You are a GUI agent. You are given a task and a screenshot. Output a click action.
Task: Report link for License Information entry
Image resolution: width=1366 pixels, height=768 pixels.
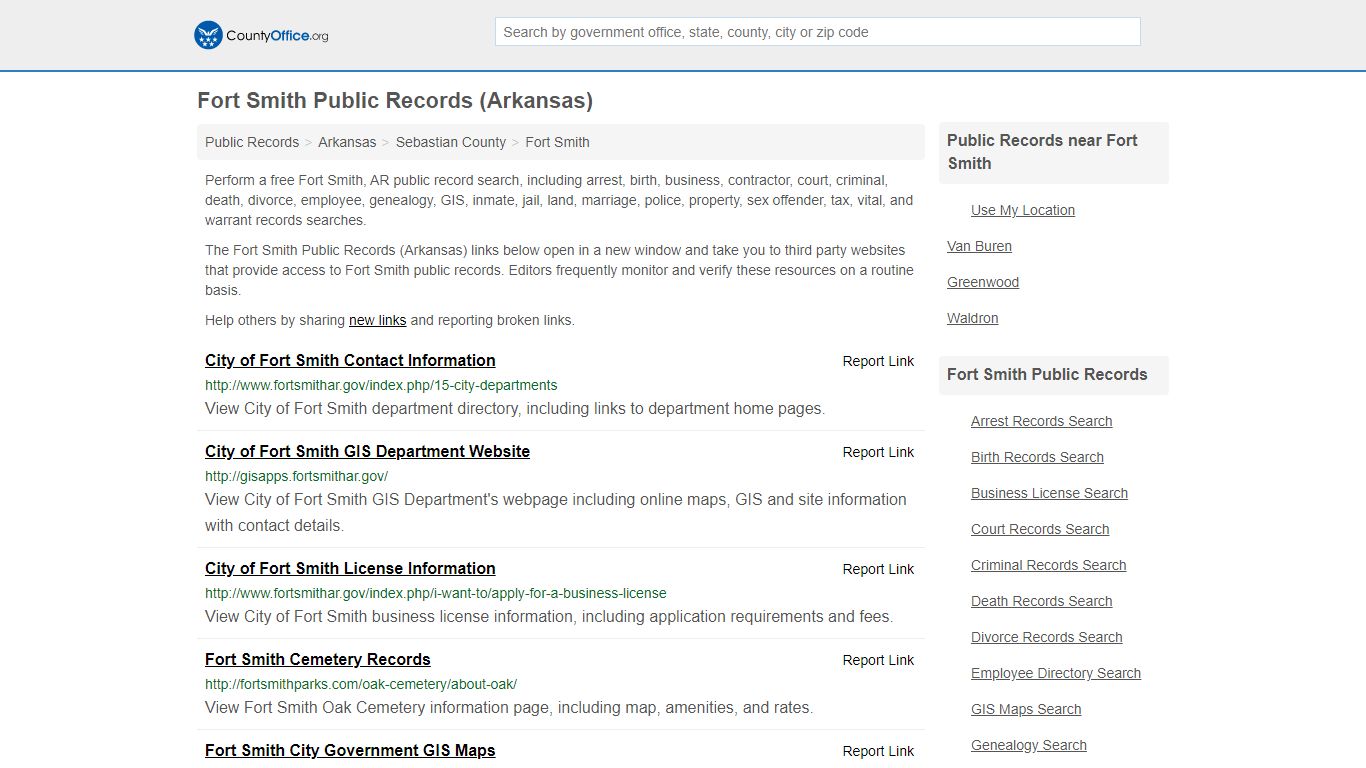point(878,569)
